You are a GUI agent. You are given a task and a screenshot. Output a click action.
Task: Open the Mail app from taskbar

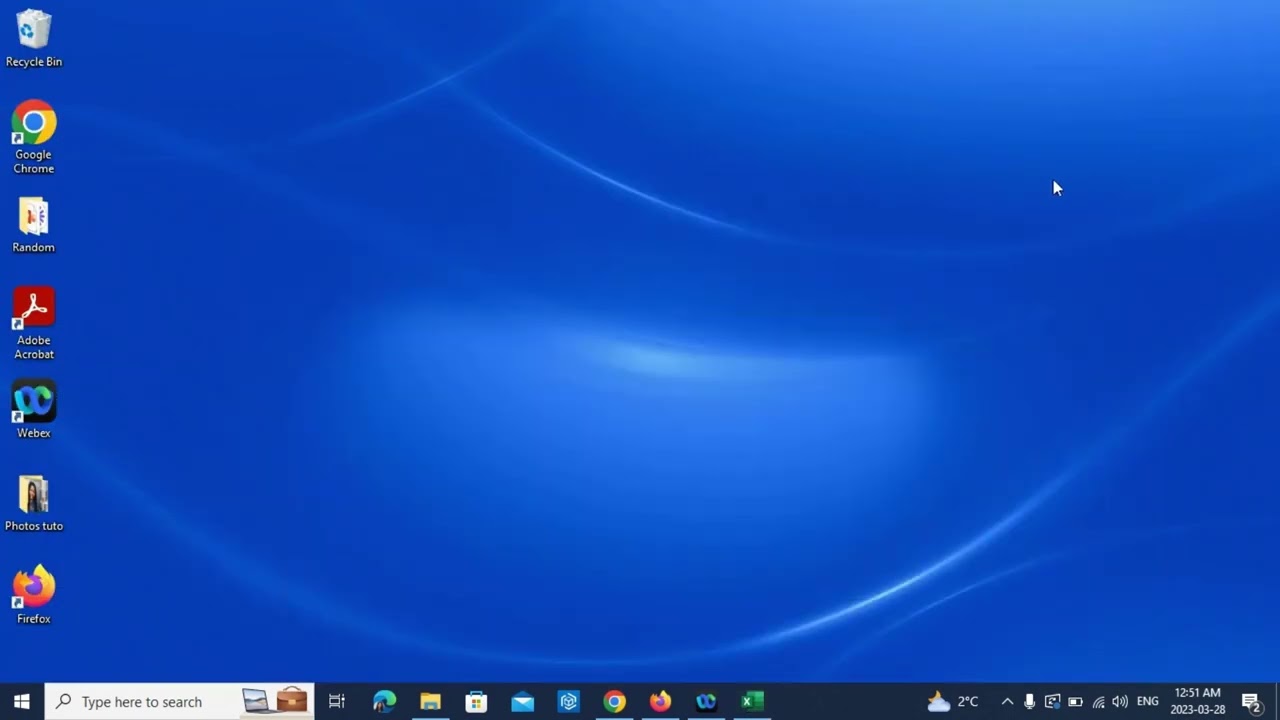click(x=522, y=701)
